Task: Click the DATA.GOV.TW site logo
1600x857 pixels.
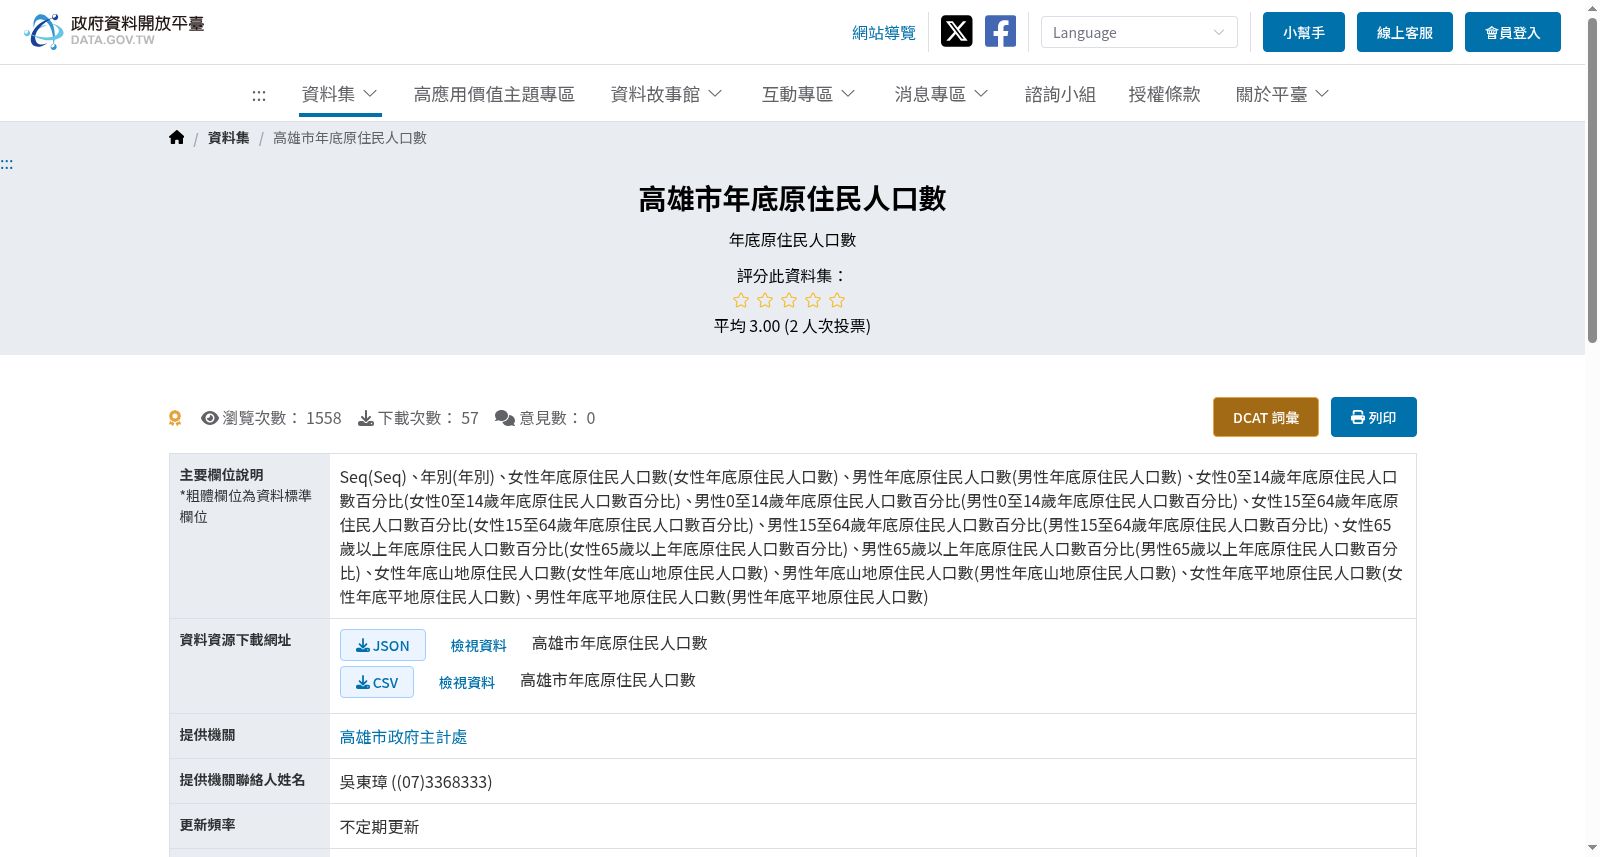Action: point(114,31)
